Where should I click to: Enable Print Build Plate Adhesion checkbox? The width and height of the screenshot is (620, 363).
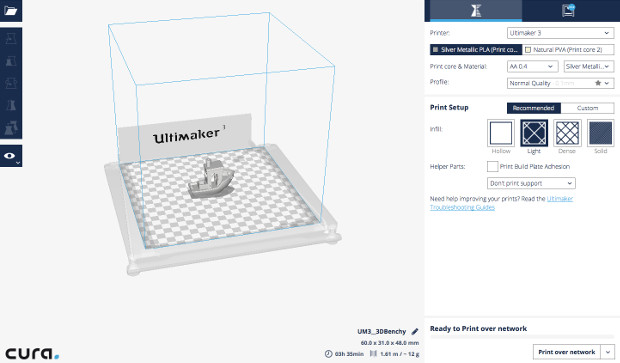click(x=492, y=166)
